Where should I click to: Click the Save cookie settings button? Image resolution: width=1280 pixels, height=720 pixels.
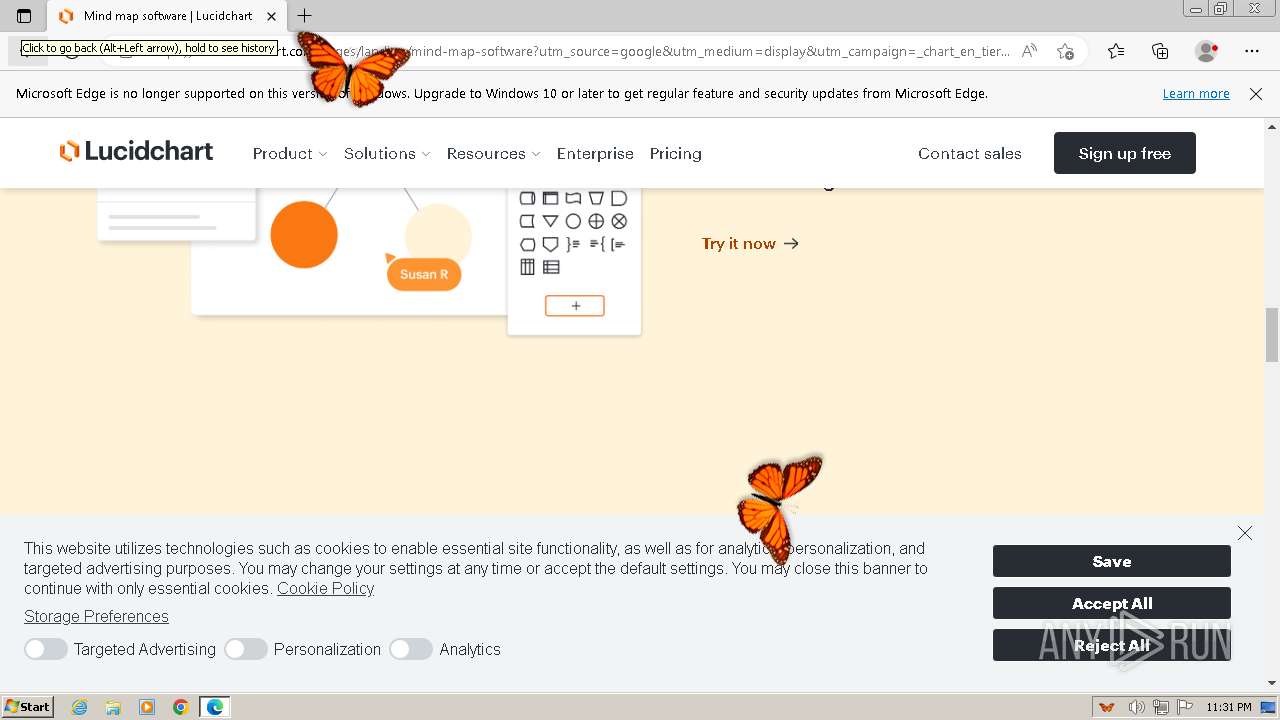pos(1112,561)
